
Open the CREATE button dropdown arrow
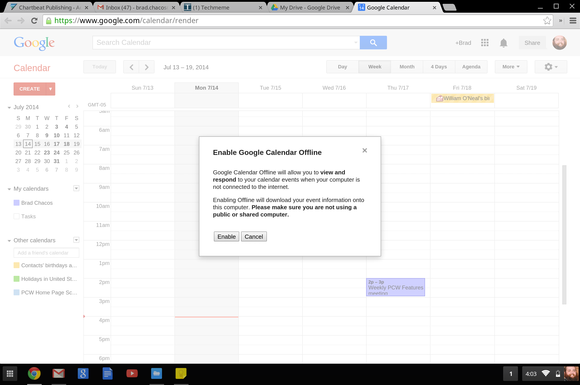click(x=50, y=89)
